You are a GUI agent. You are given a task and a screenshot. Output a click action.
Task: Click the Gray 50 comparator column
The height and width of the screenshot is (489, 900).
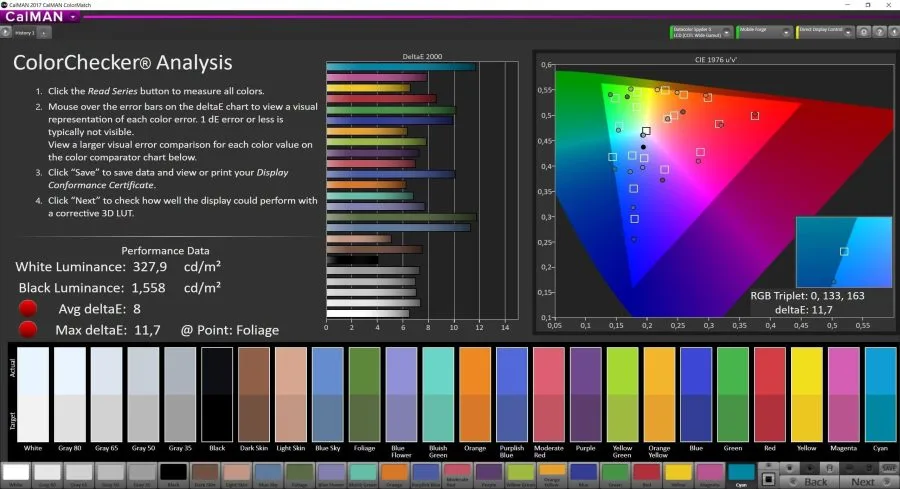pyautogui.click(x=143, y=394)
